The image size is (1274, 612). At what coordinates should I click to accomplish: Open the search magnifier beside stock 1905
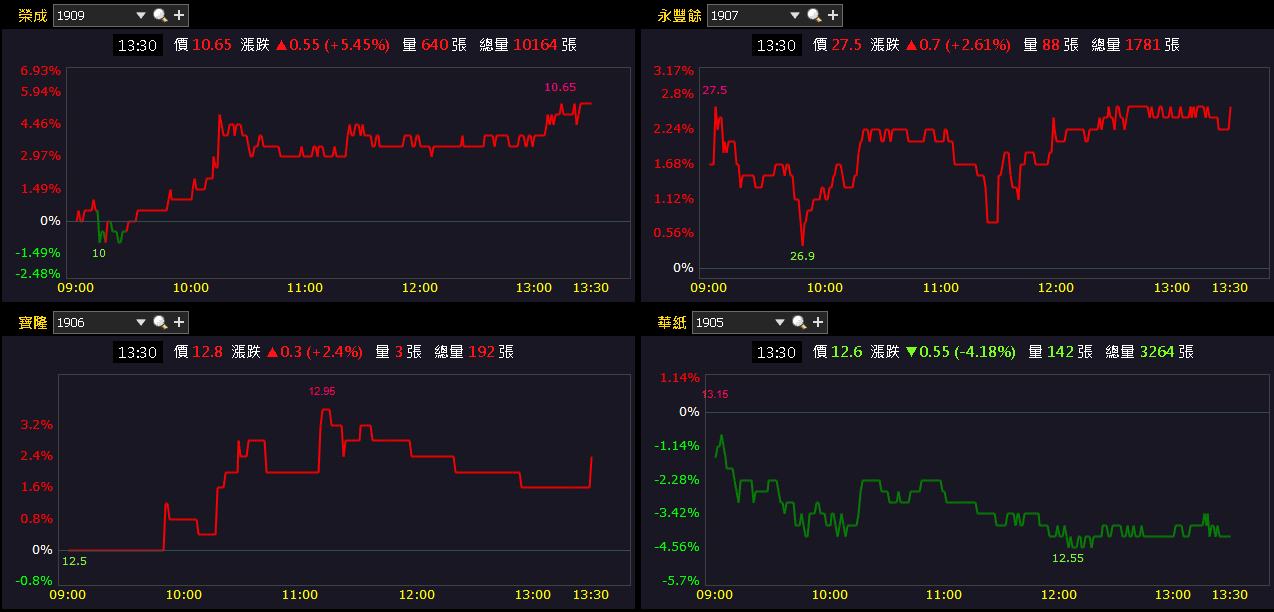click(x=799, y=322)
